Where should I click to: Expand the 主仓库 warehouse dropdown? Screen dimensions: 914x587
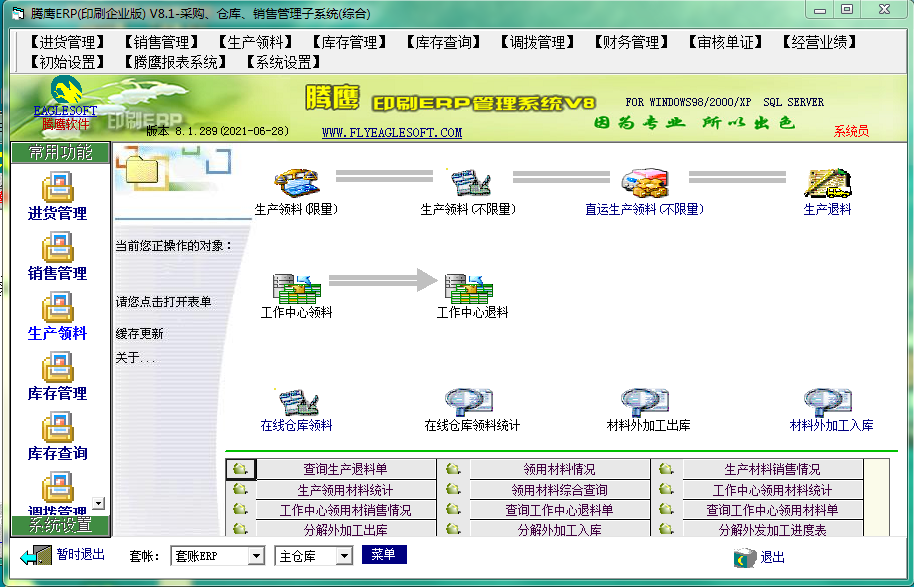344,556
